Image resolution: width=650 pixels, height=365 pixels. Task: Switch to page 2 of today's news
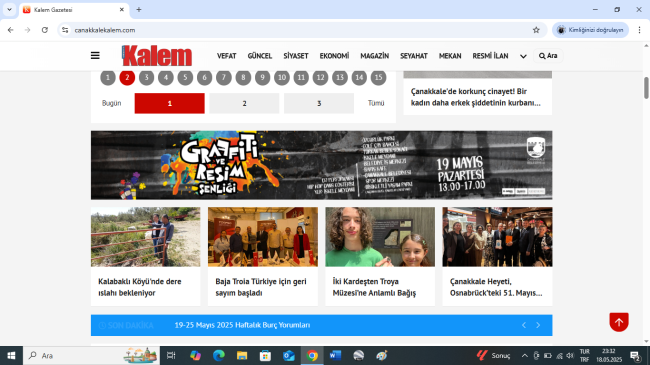coord(244,103)
